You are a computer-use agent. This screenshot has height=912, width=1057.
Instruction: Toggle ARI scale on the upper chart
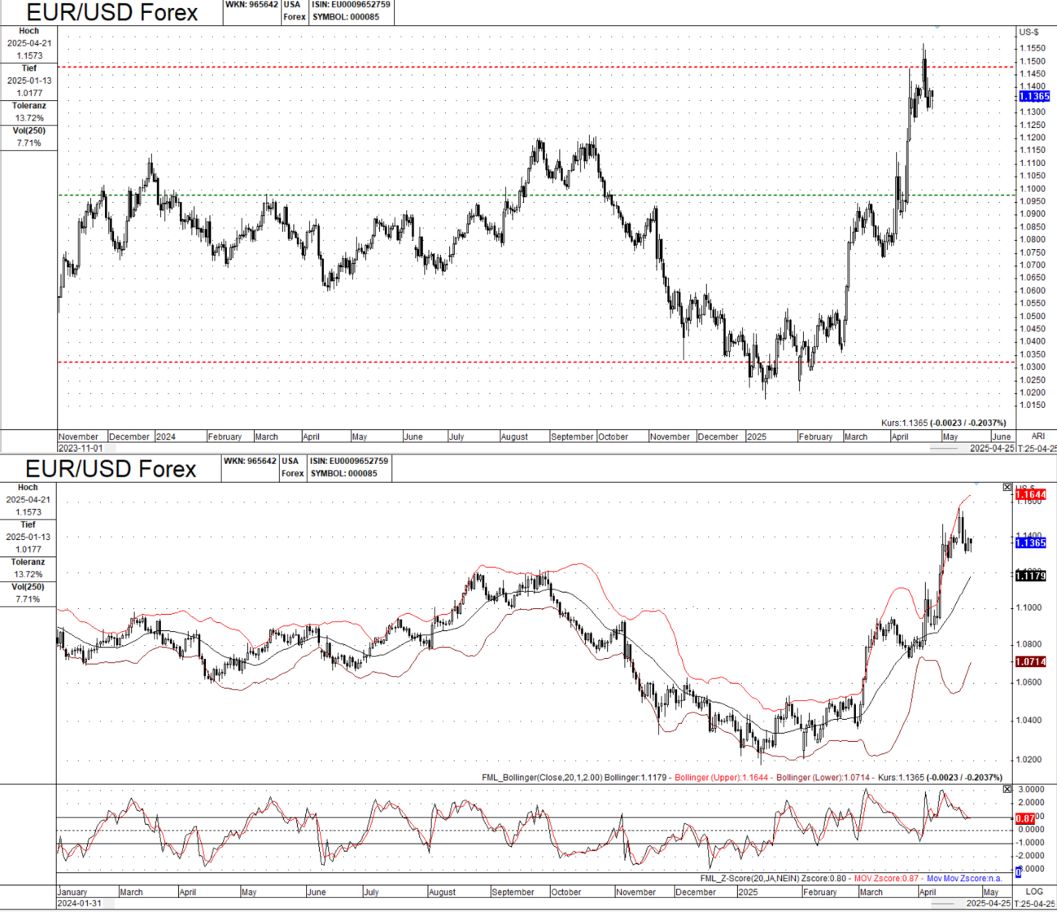tap(1037, 436)
